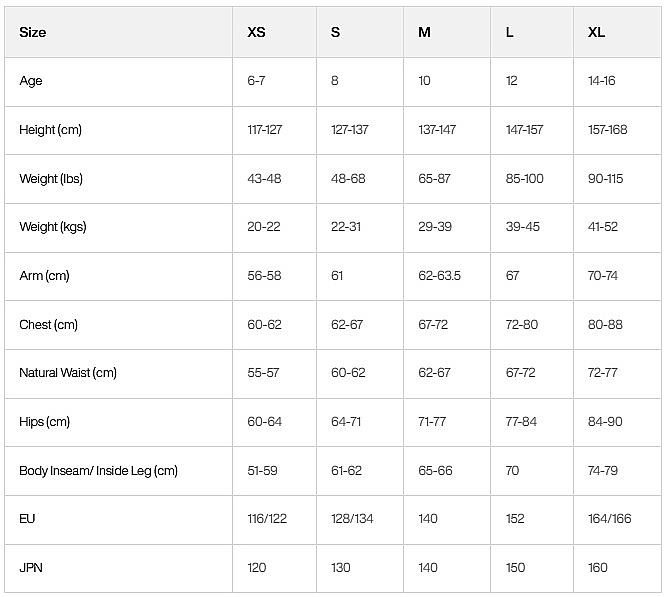
Task: Click the Age value 14-16
Action: (602, 81)
